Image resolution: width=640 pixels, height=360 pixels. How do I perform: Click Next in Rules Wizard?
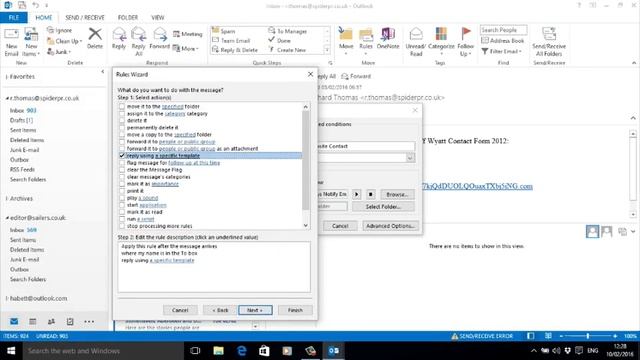(x=255, y=310)
